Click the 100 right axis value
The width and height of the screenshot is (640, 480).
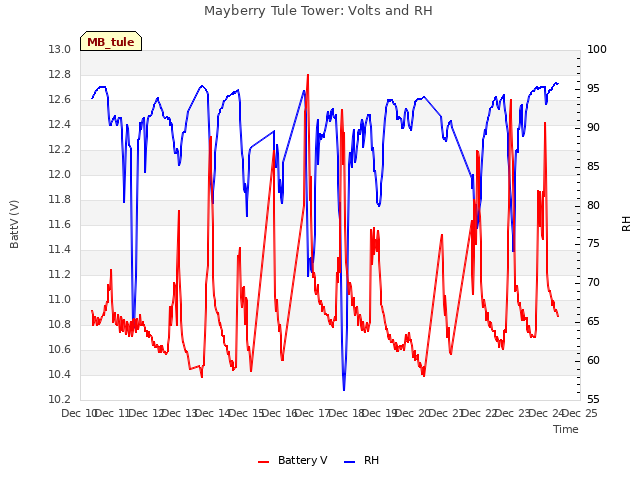pos(597,49)
